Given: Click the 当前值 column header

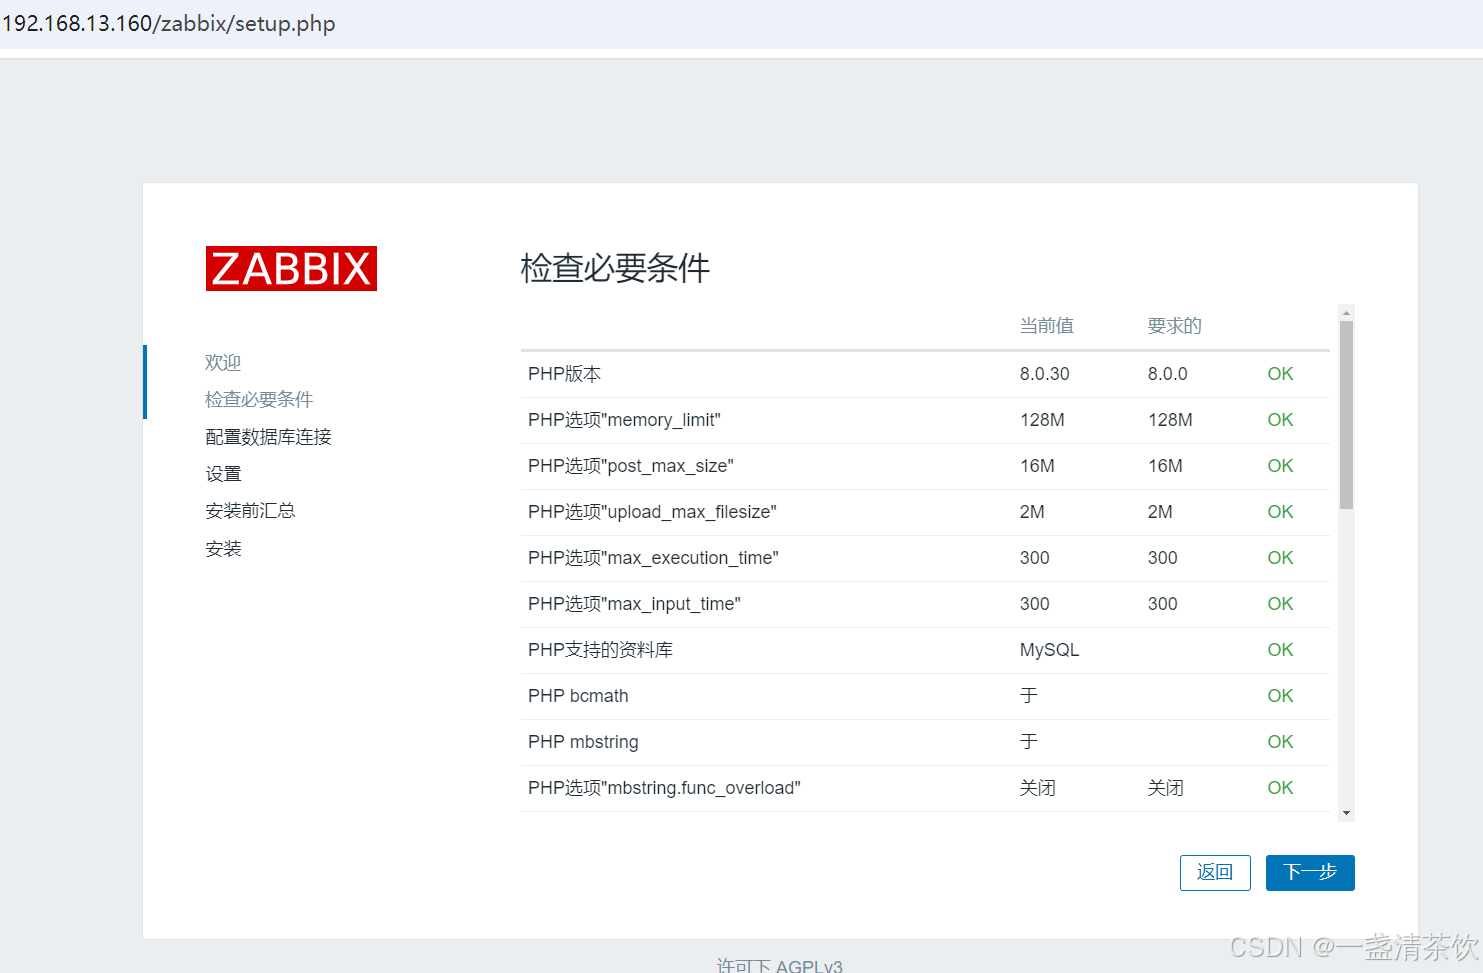Looking at the screenshot, I should 1046,325.
